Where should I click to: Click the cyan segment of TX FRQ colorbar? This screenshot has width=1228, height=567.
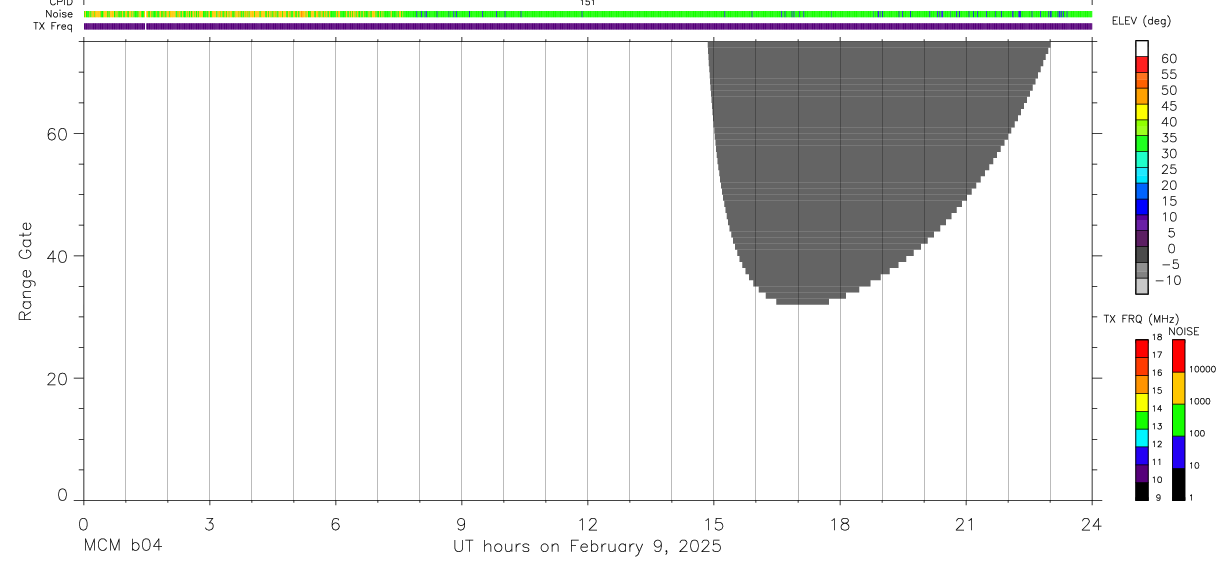[1142, 438]
